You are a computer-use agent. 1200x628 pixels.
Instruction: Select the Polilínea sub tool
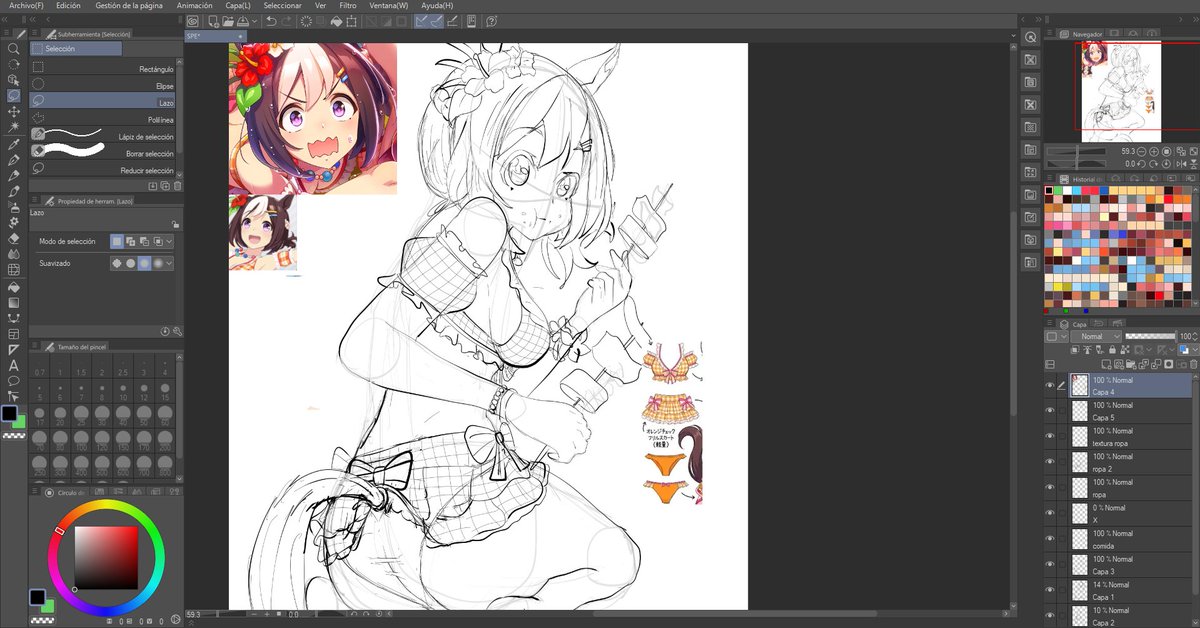tap(104, 117)
